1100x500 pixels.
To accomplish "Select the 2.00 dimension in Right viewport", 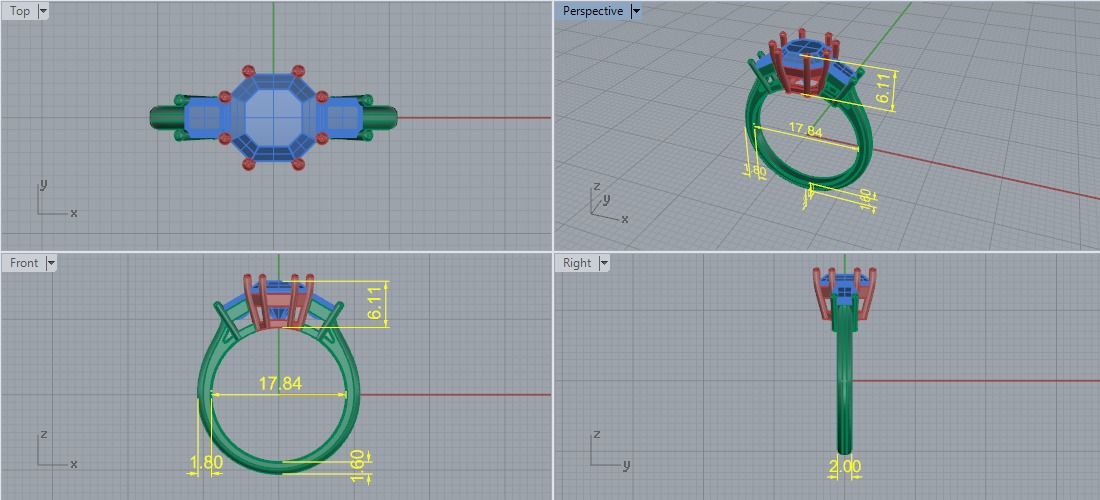I will click(844, 466).
